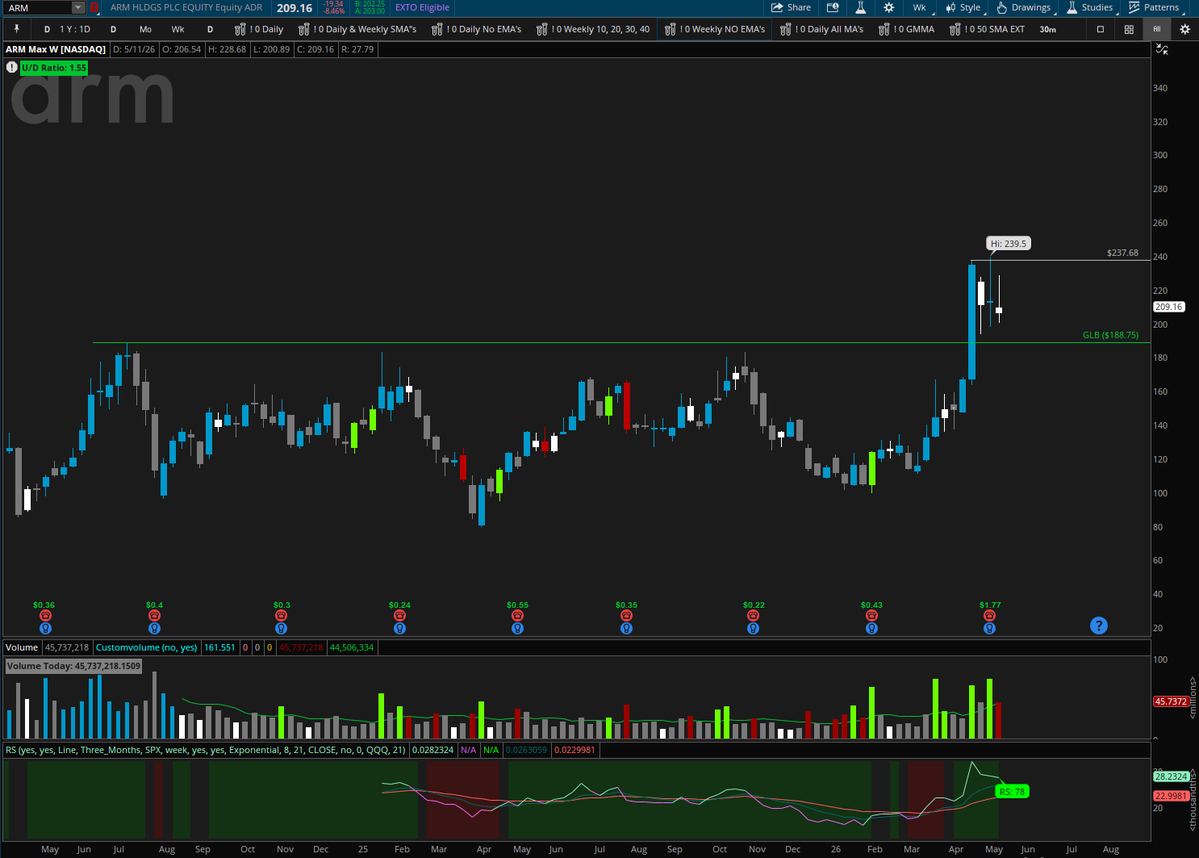Click the ARM symbol input field
Screen dimensions: 1199x858
click(38, 8)
